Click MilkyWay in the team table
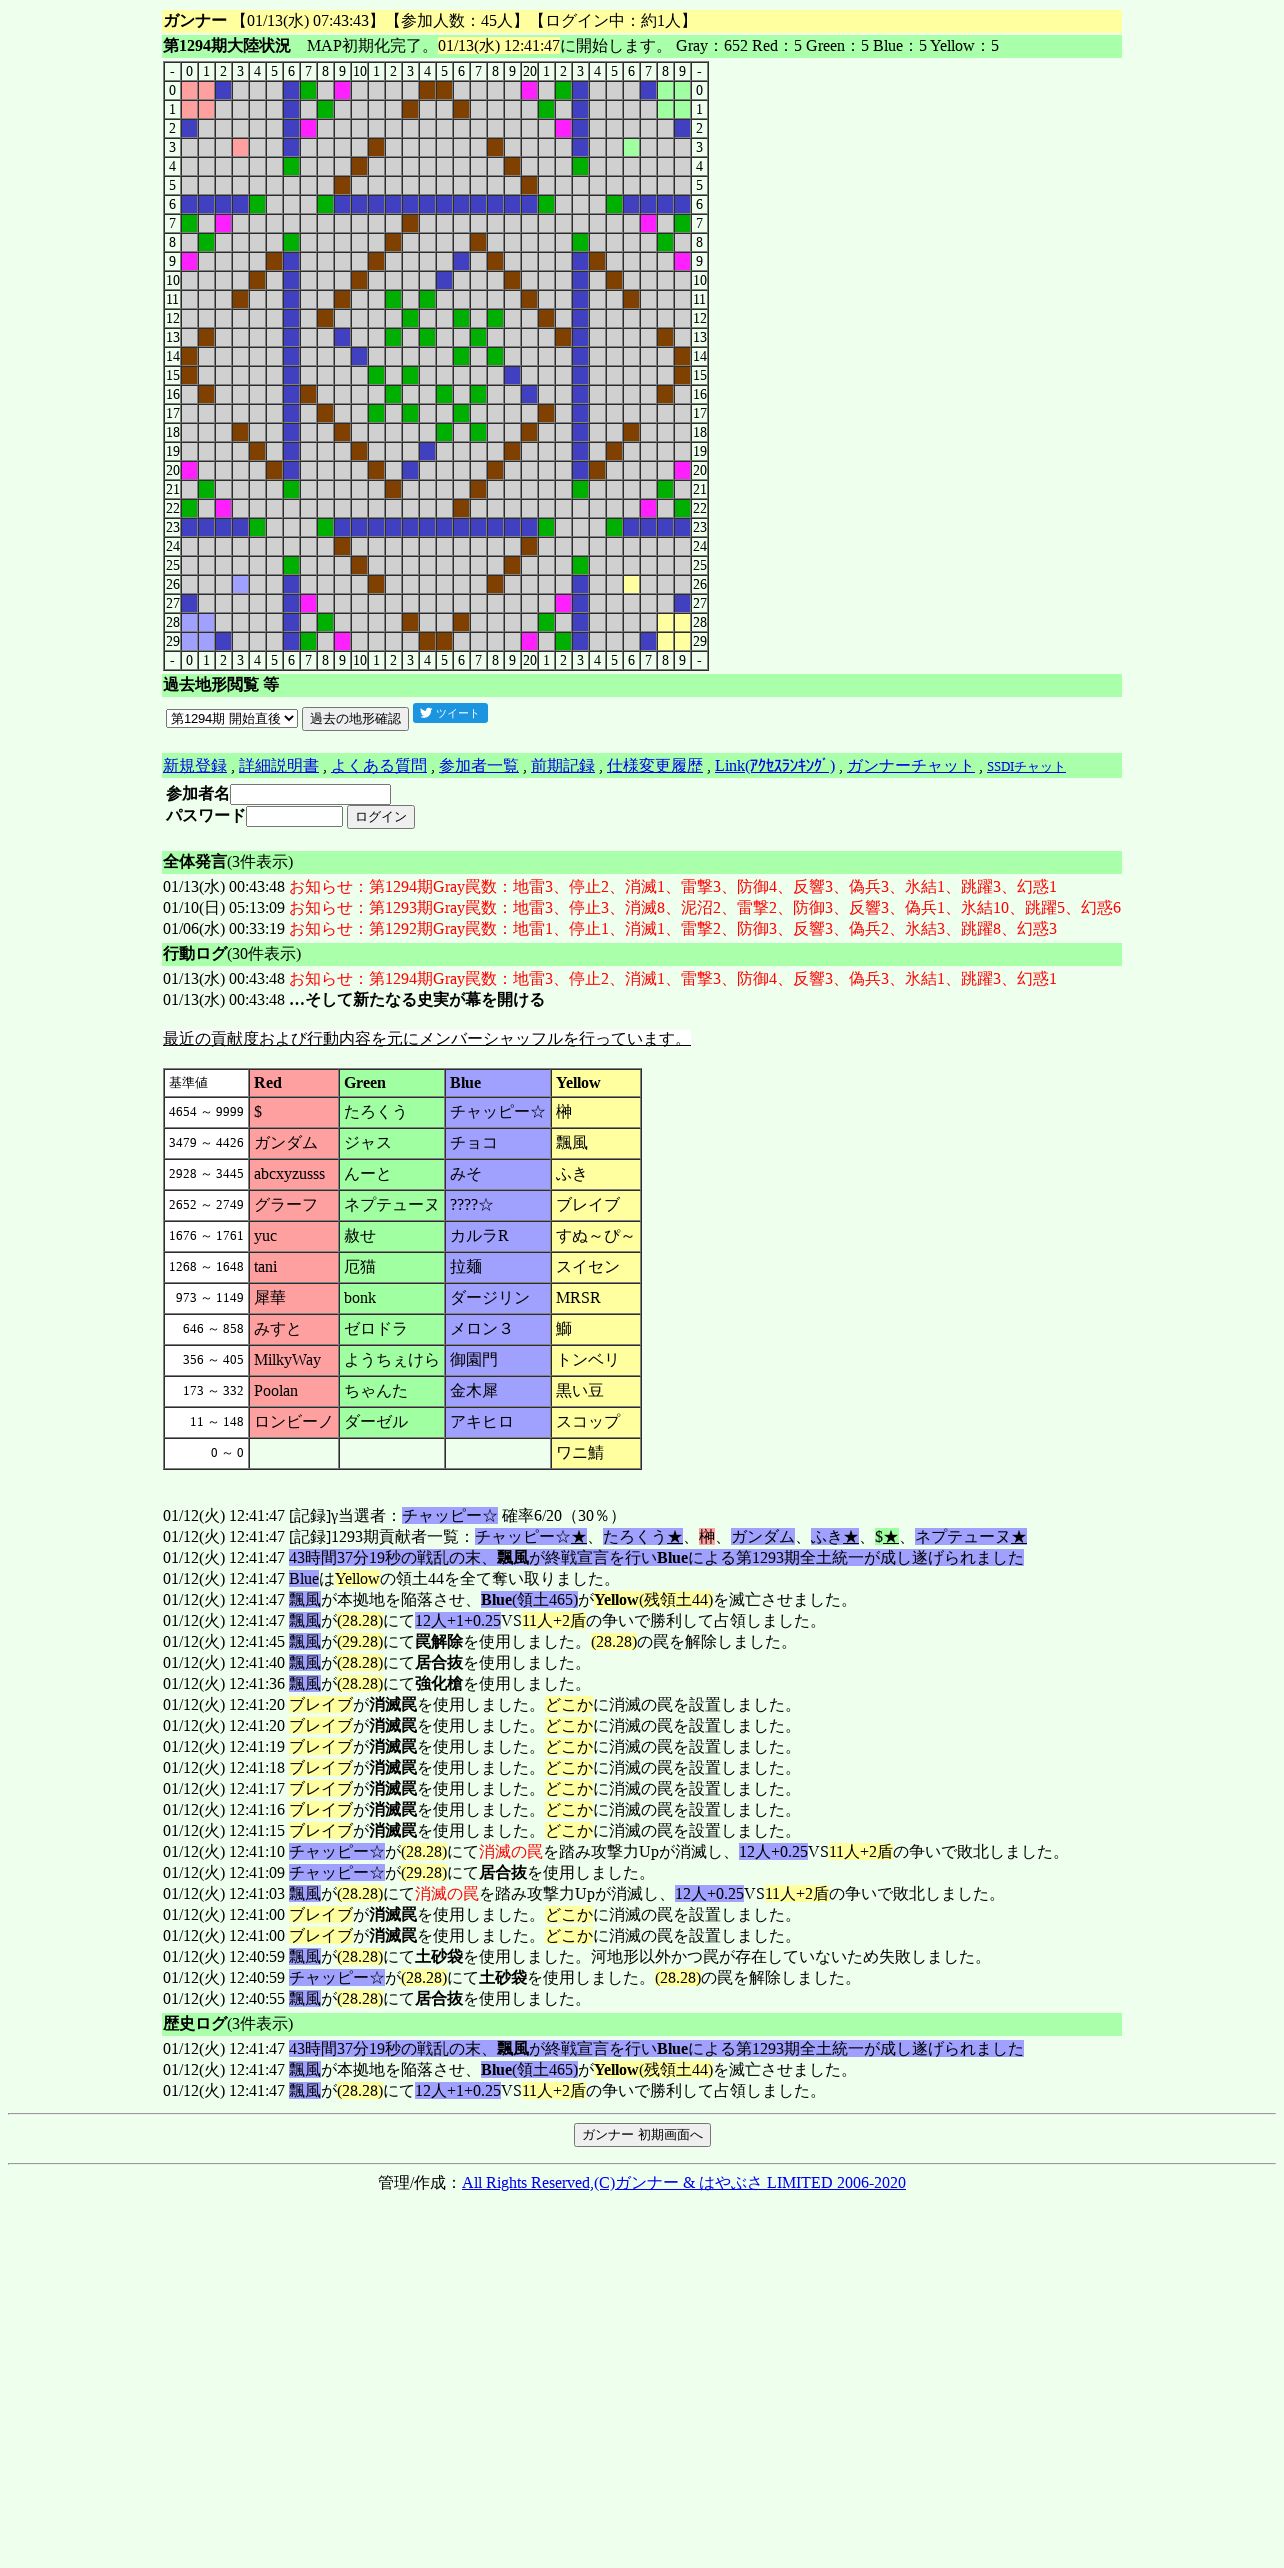 point(294,1360)
